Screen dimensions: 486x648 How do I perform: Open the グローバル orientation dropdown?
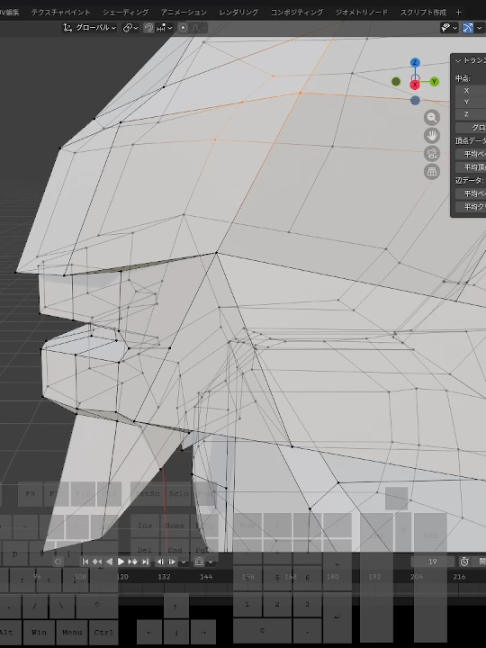[x=90, y=28]
